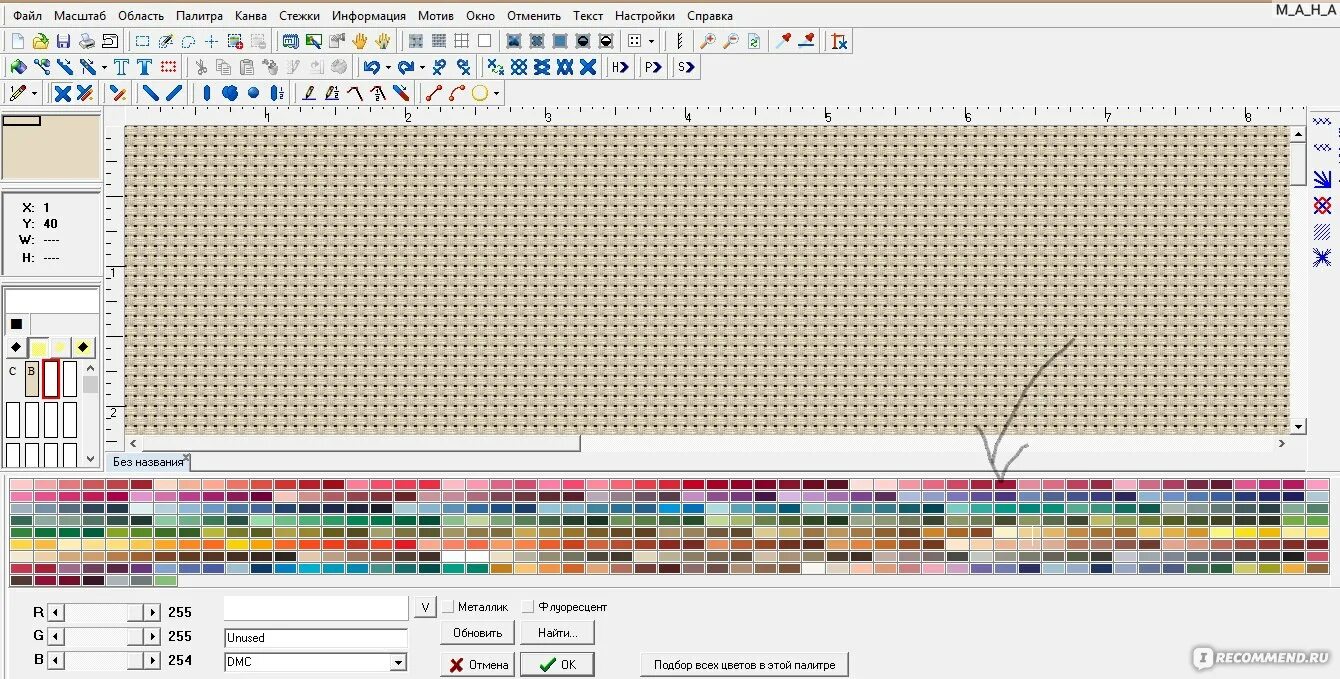Image resolution: width=1340 pixels, height=679 pixels.
Task: Undo the last action
Action: [371, 67]
